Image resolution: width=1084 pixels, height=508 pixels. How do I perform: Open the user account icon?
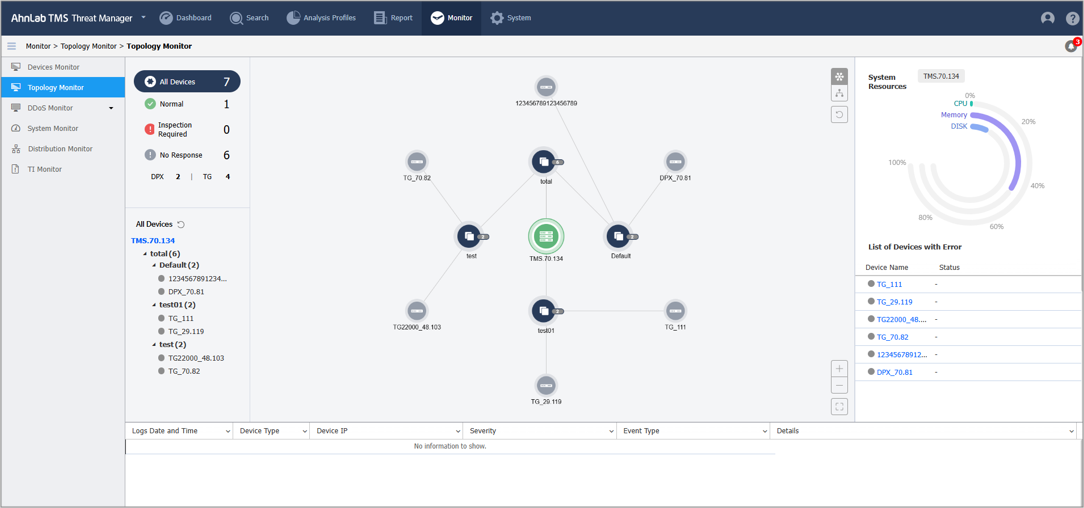click(x=1047, y=18)
